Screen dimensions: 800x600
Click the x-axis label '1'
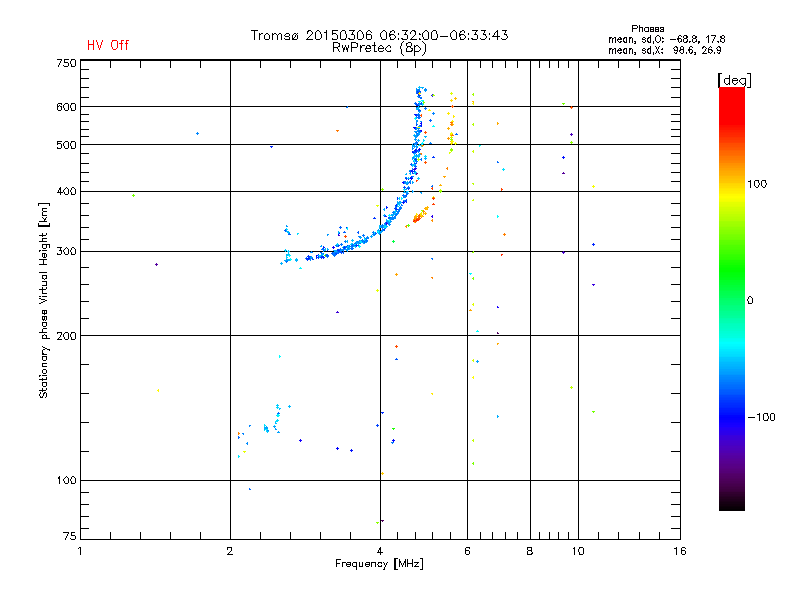80,551
